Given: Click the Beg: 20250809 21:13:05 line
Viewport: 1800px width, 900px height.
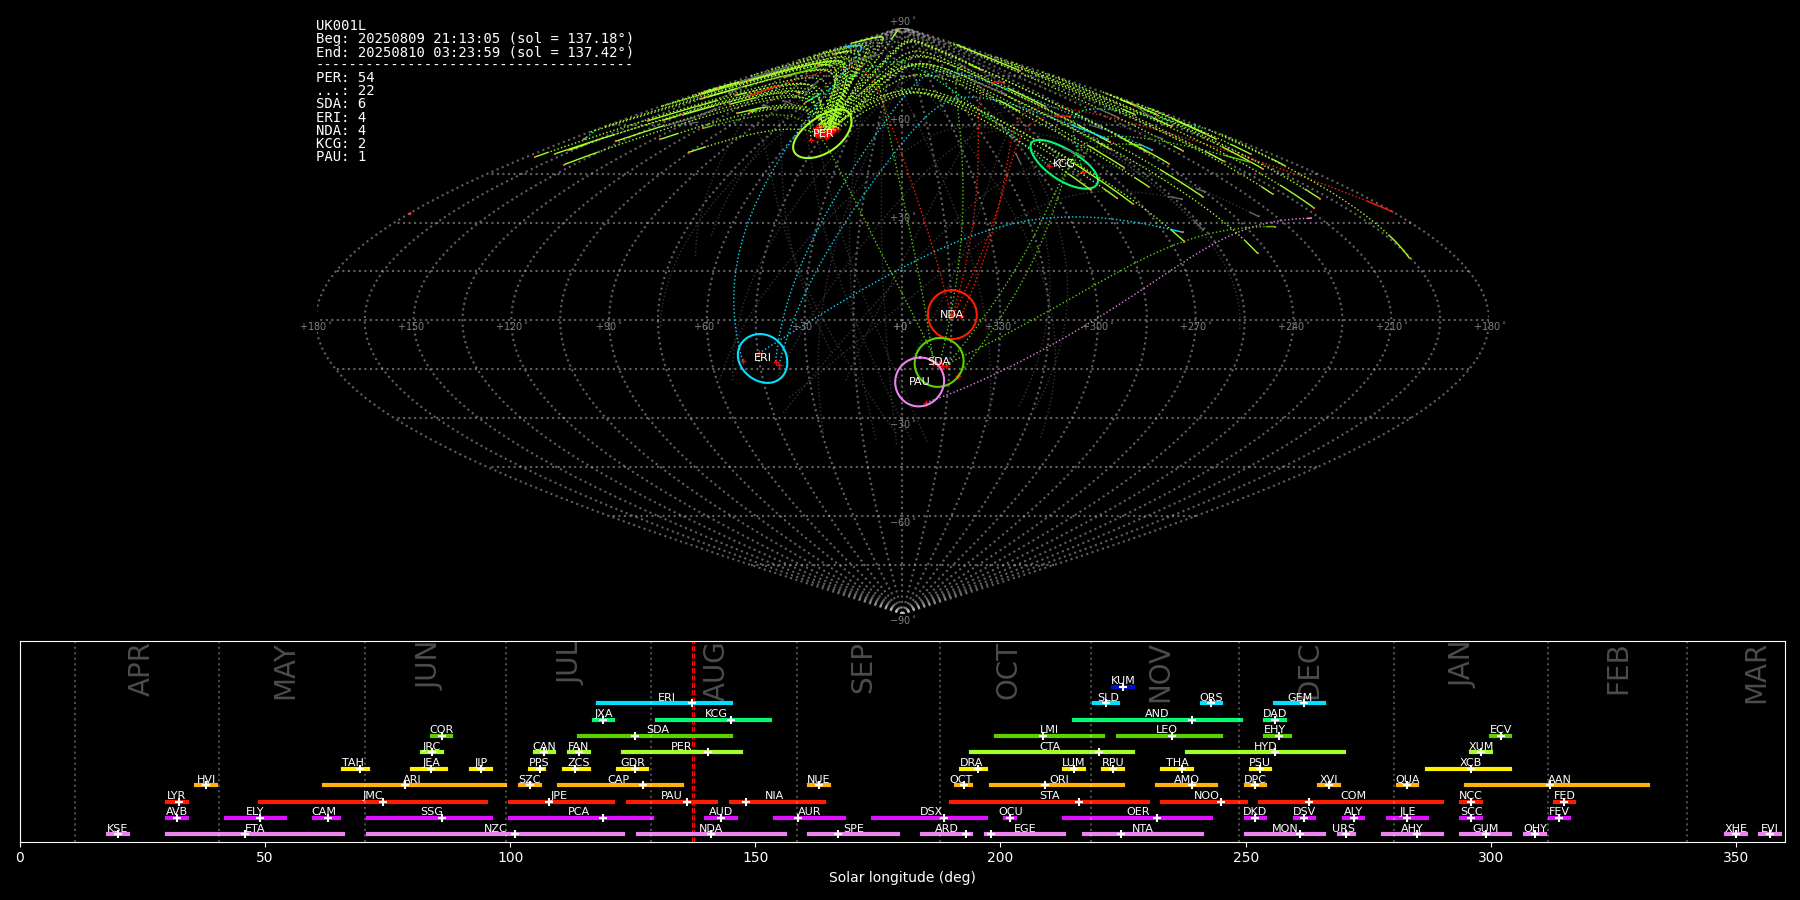Looking at the screenshot, I should 475,39.
